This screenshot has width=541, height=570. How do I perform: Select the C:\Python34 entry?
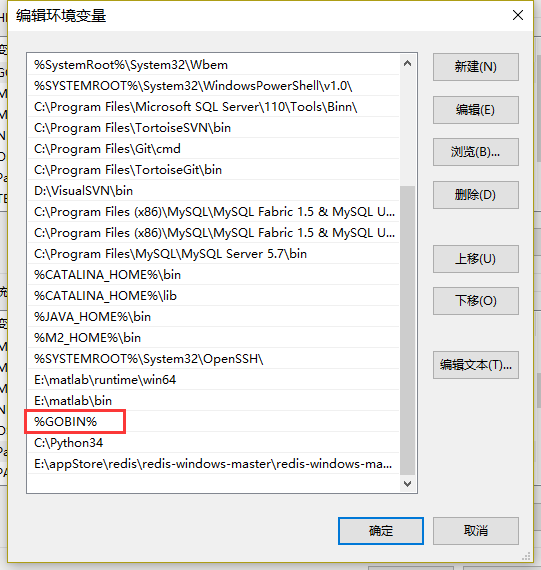tap(213, 443)
